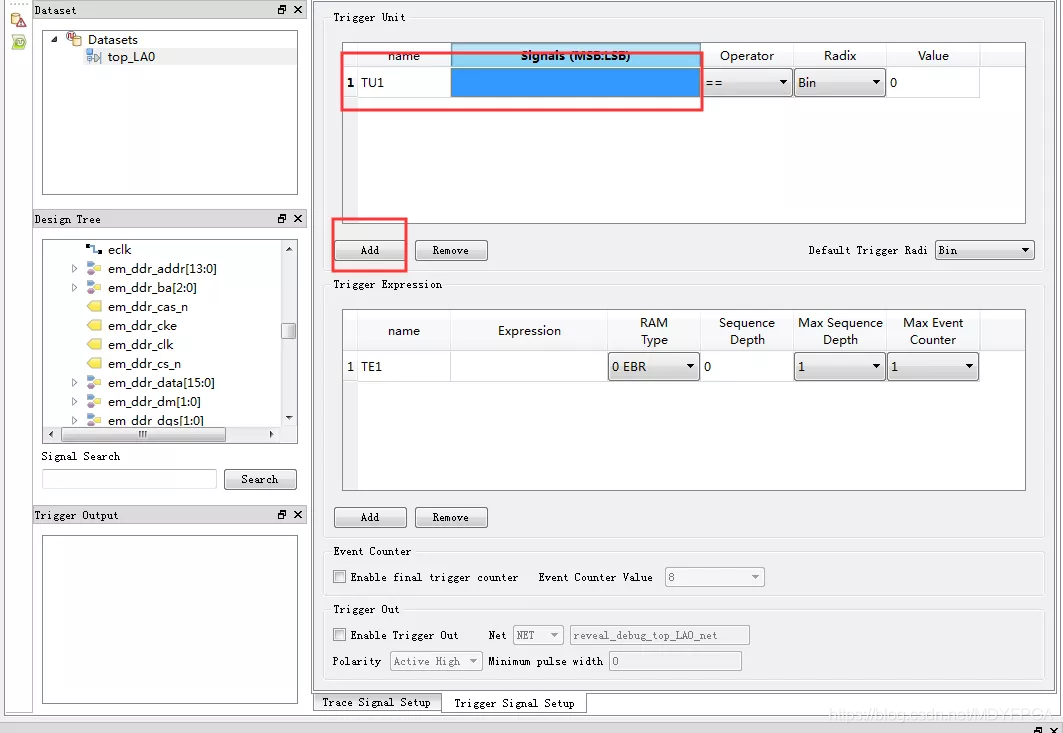
Task: Open the TU1 Operator dropdown
Action: 746,83
